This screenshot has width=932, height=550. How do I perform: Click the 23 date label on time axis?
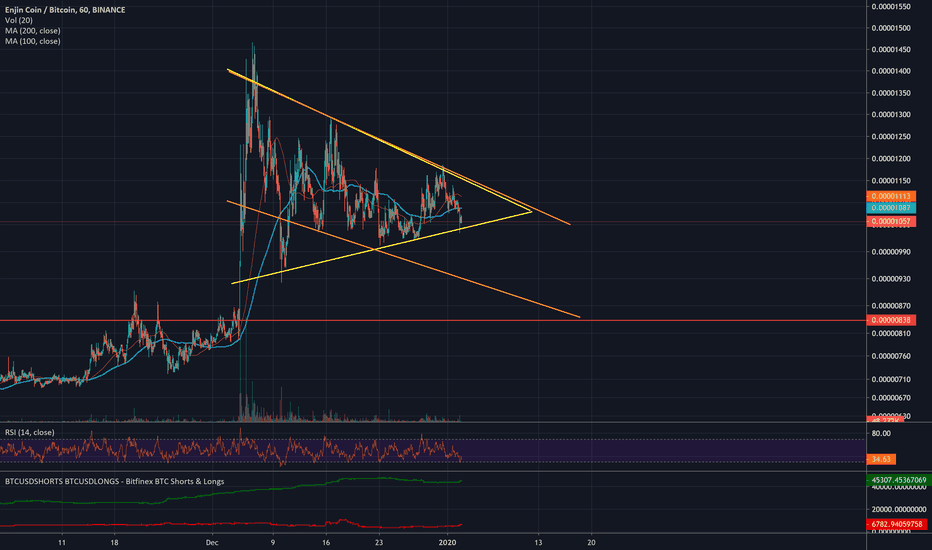point(379,542)
